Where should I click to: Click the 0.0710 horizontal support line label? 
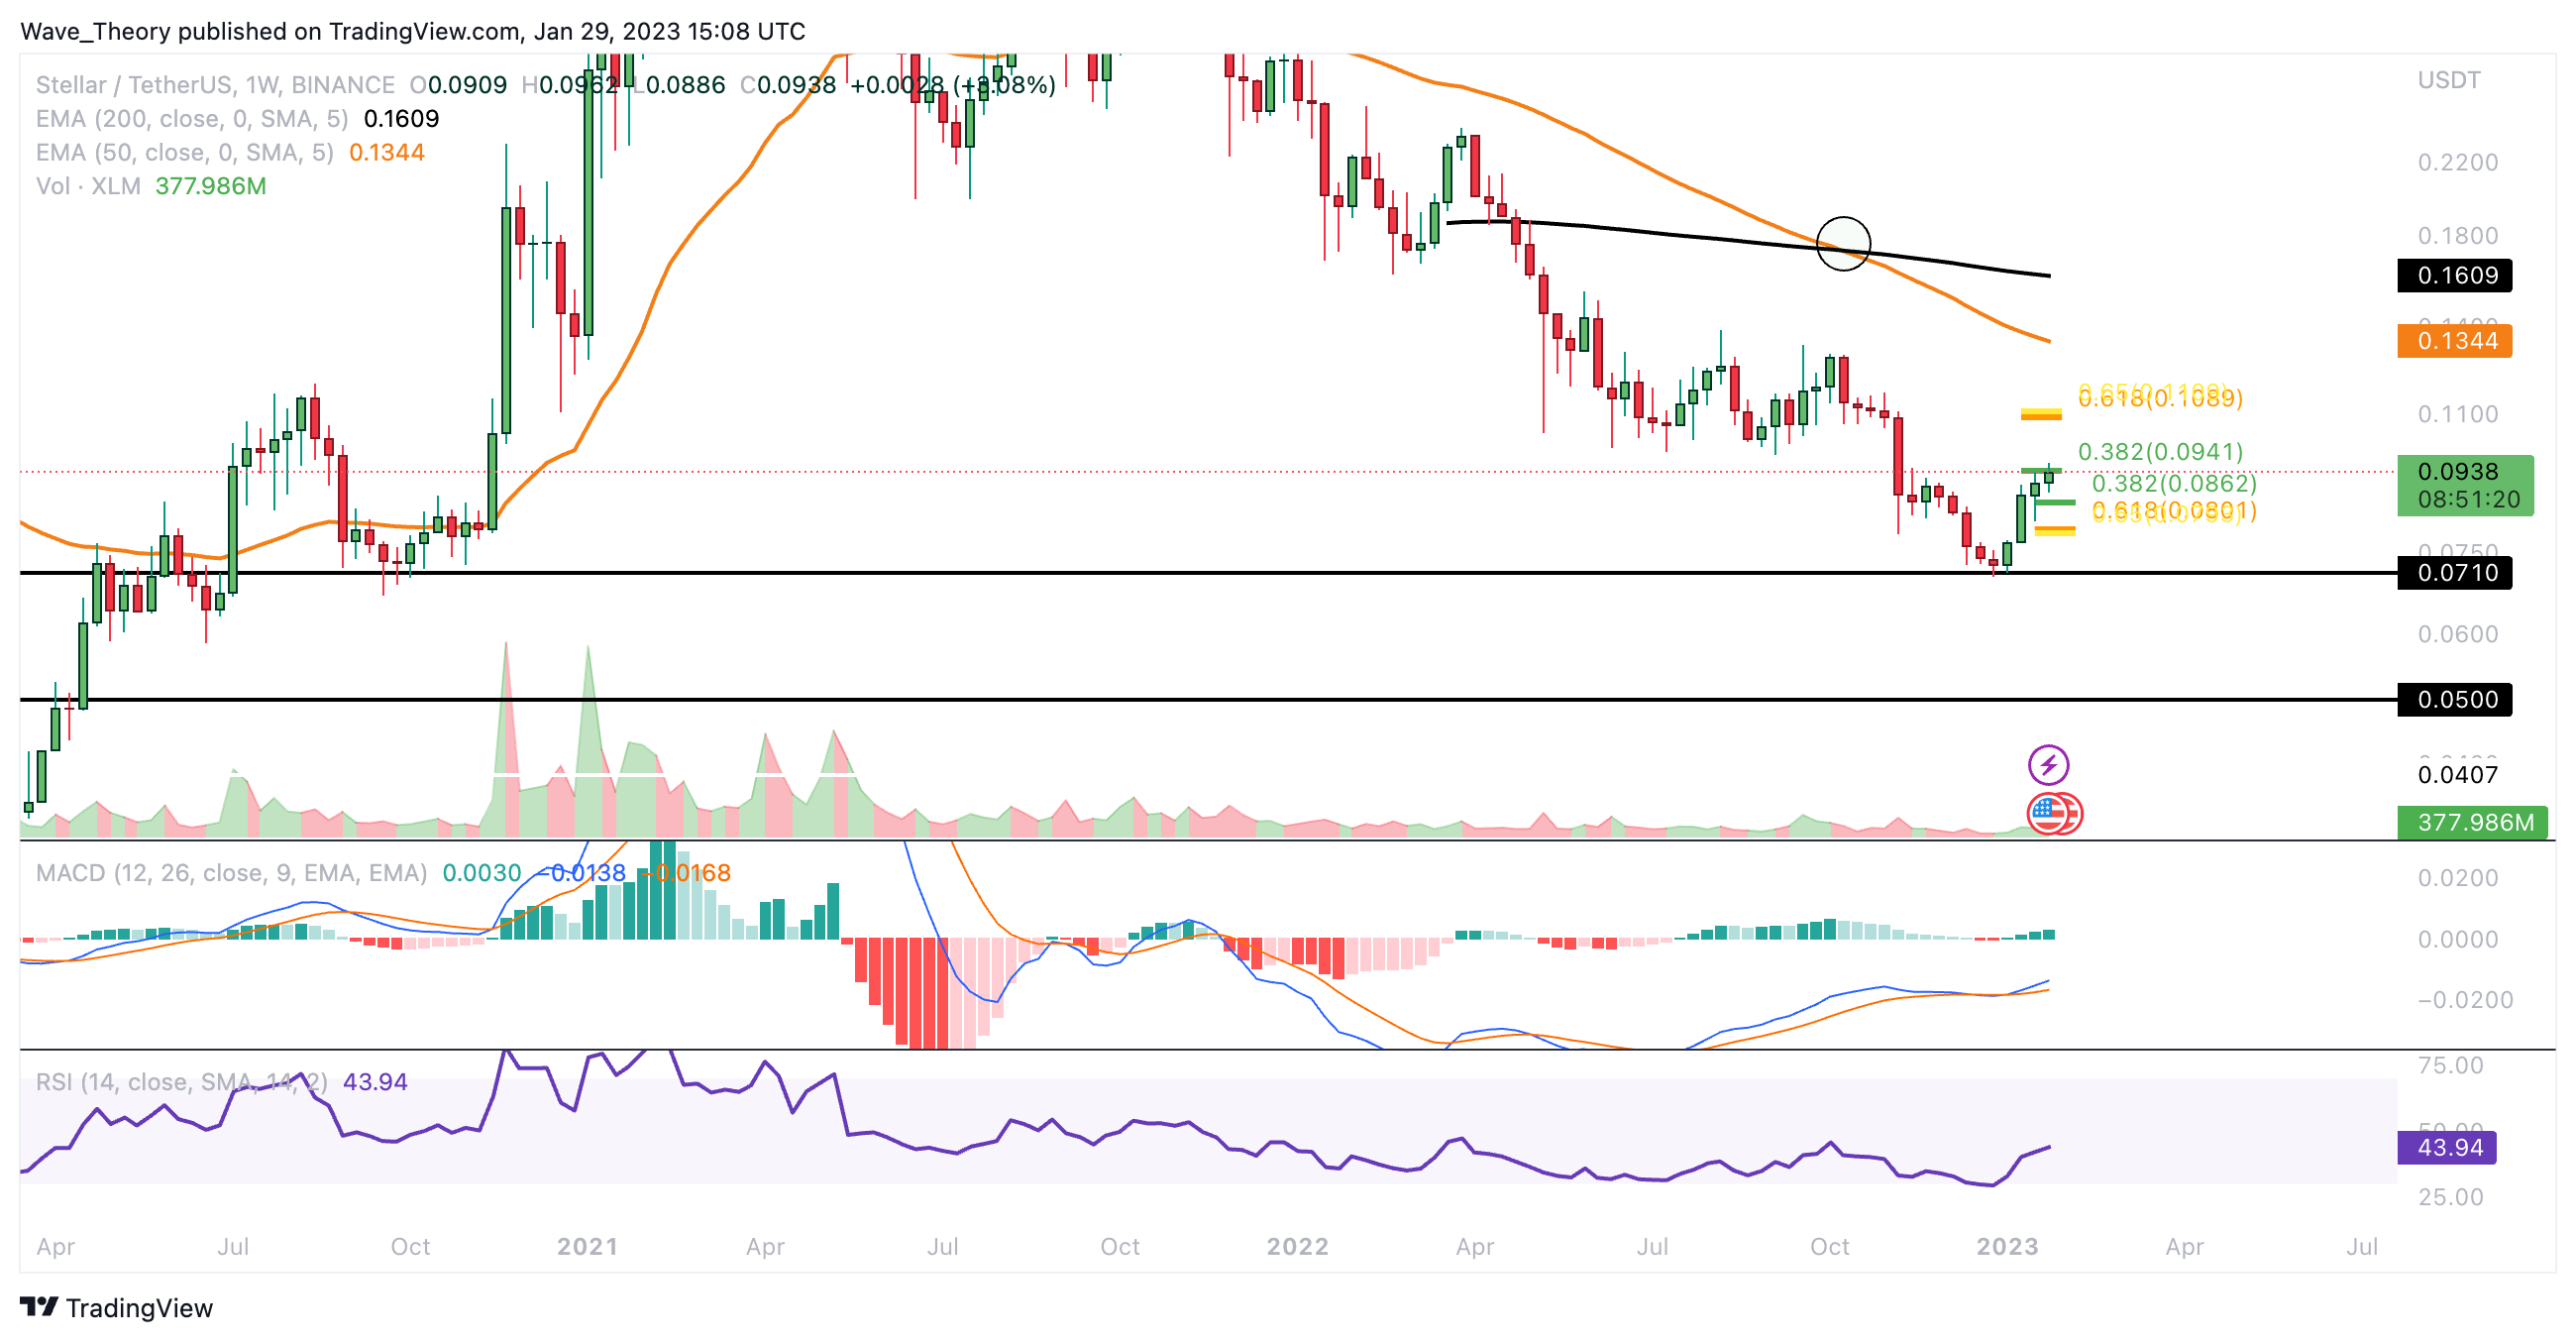click(x=2454, y=573)
